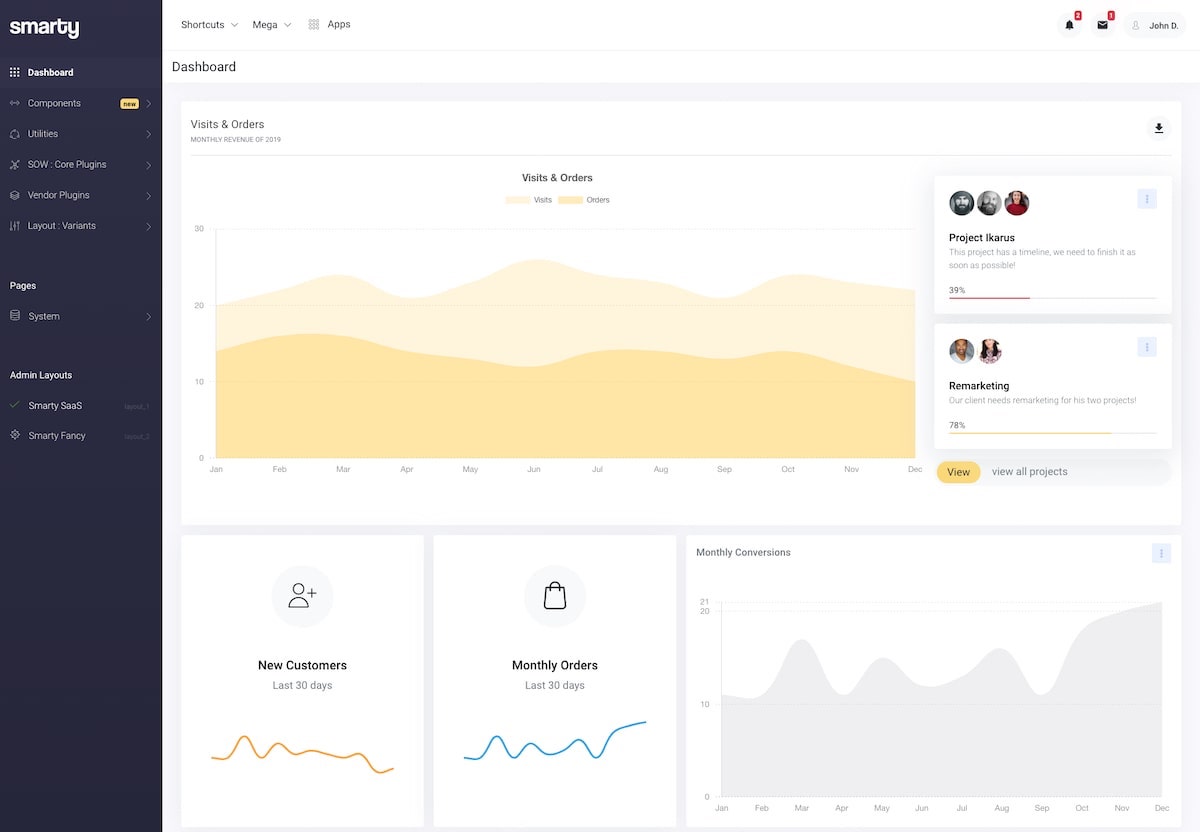Screen dimensions: 1200x832
Task: Expand Components in the sidebar
Action: pyautogui.click(x=80, y=103)
